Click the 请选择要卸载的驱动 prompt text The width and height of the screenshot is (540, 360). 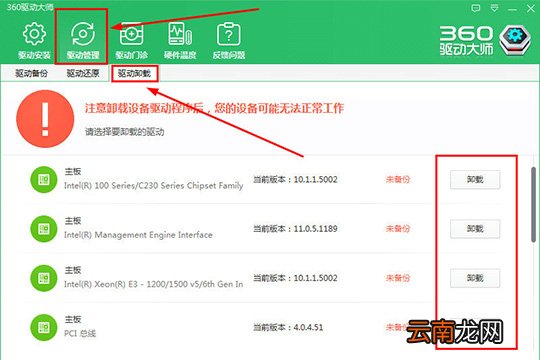coord(125,132)
